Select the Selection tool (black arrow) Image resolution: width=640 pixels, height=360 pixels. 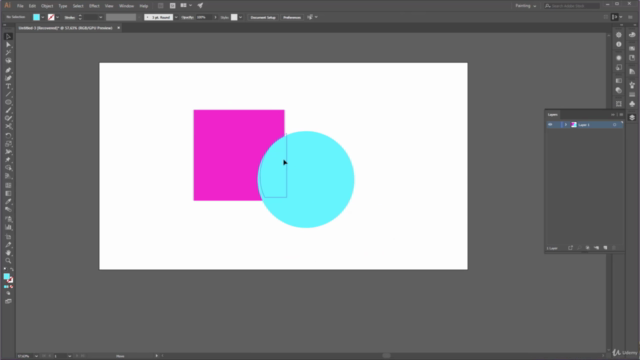[x=8, y=37]
